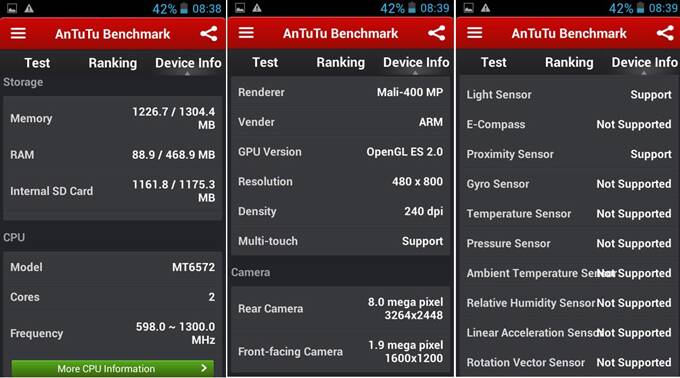The height and width of the screenshot is (378, 680).
Task: Select the Internal SD Card row
Action: 113,191
